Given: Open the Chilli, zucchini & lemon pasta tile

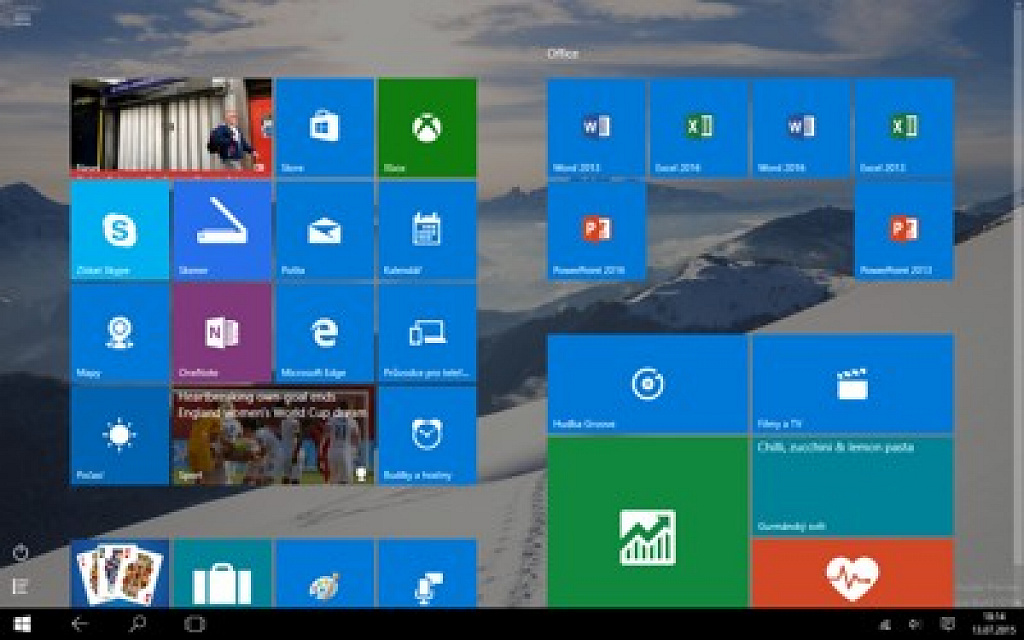Looking at the screenshot, I should click(x=853, y=487).
